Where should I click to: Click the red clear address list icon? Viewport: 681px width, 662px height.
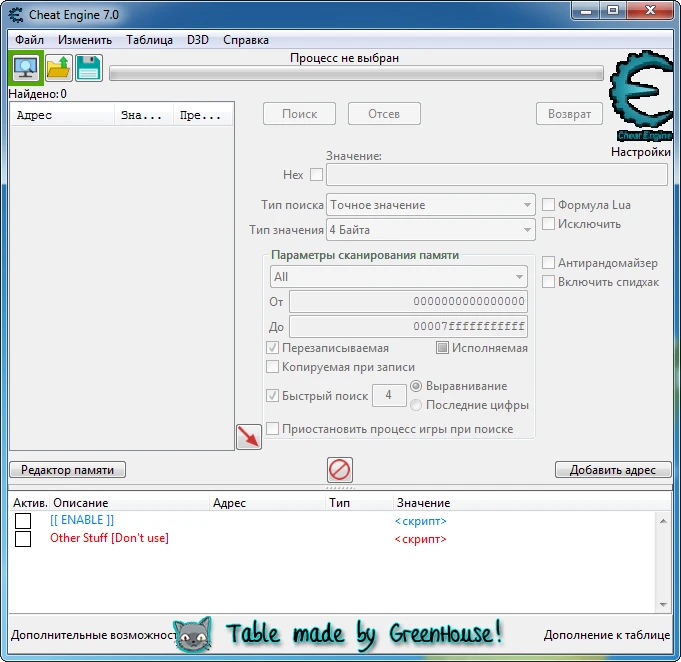coord(340,470)
